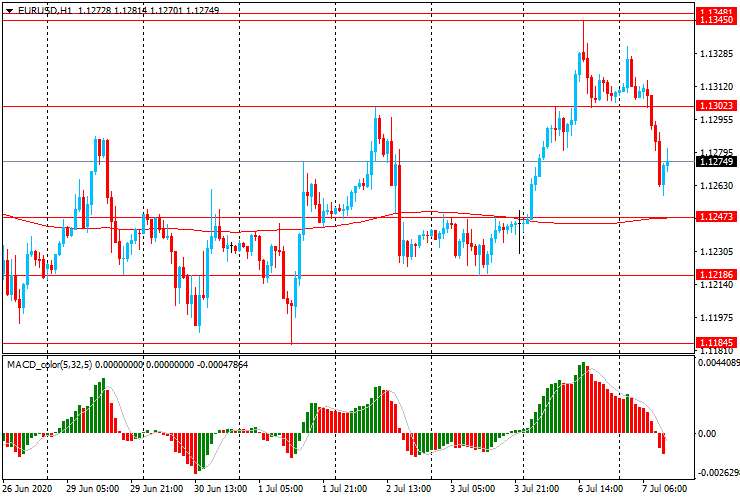This screenshot has height=500, width=740.
Task: Click the -0.002629 MACD scale minimum value
Action: (718, 473)
